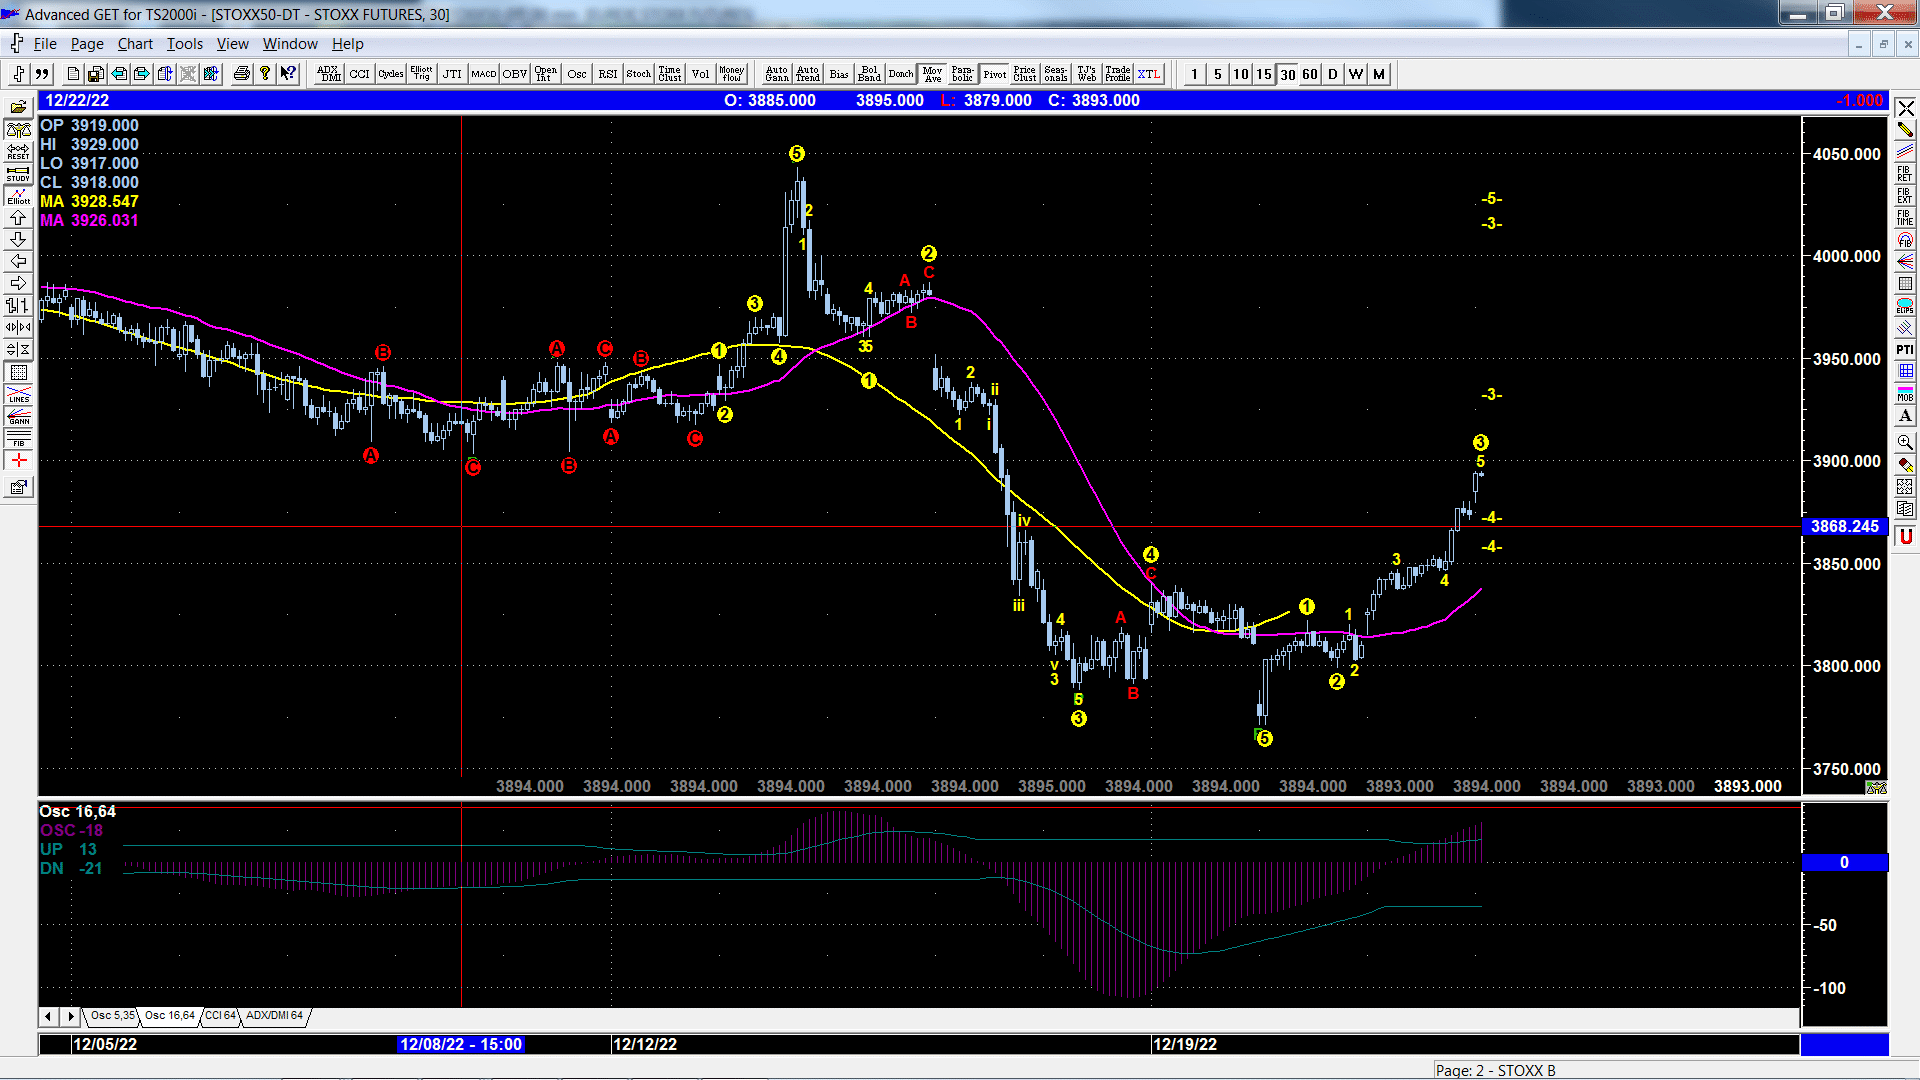1920x1080 pixels.
Task: Add the RSI indicator
Action: 608,74
